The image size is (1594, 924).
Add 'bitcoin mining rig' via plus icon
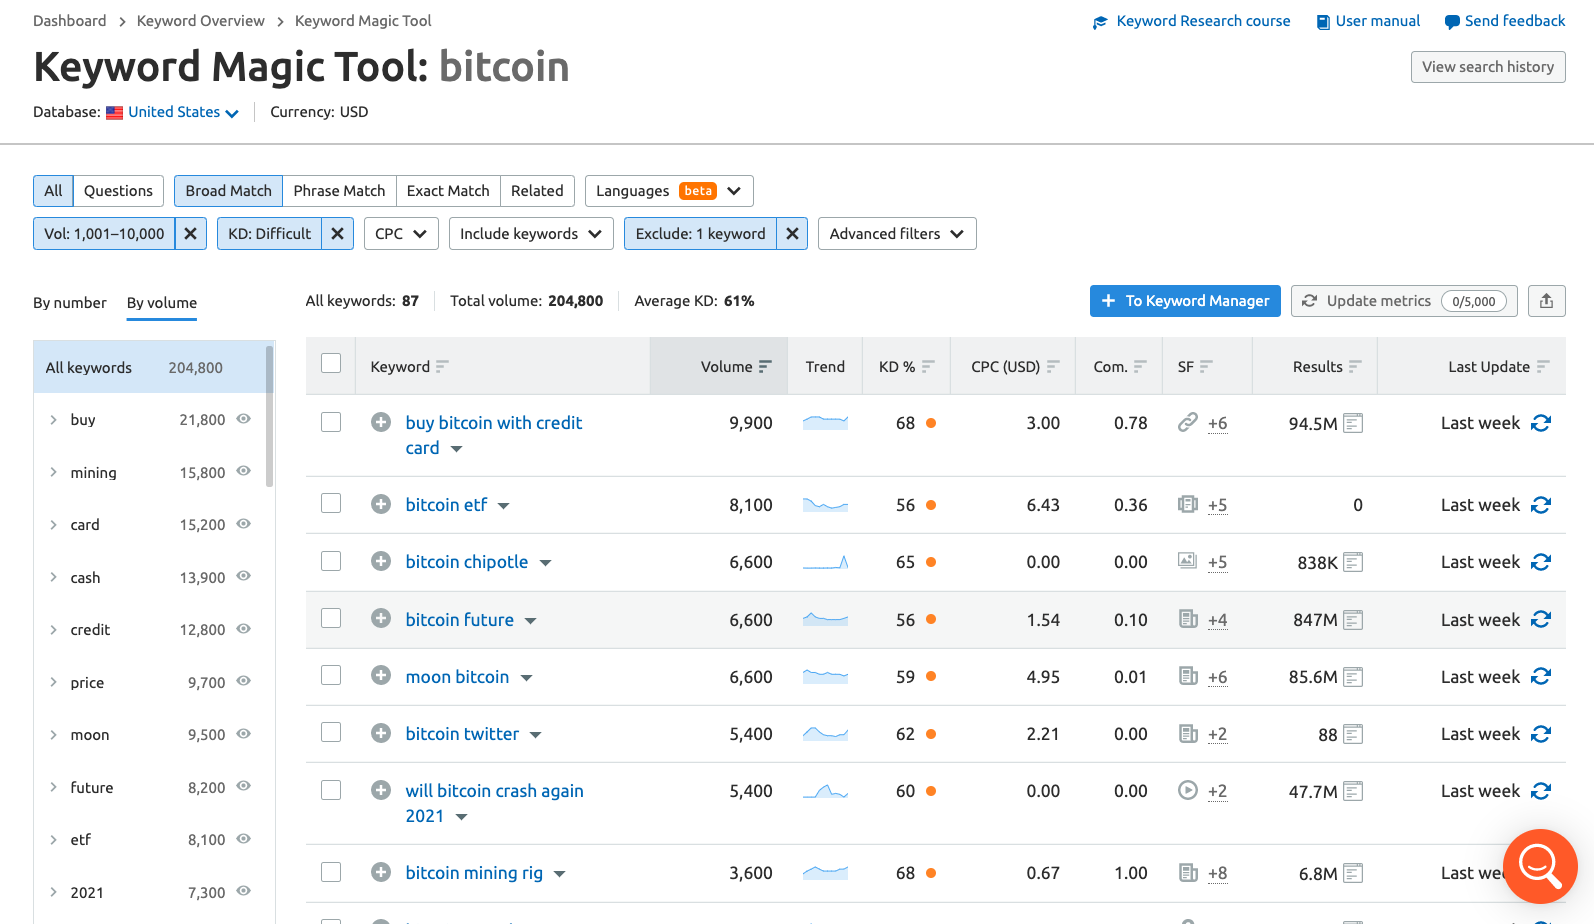click(381, 872)
